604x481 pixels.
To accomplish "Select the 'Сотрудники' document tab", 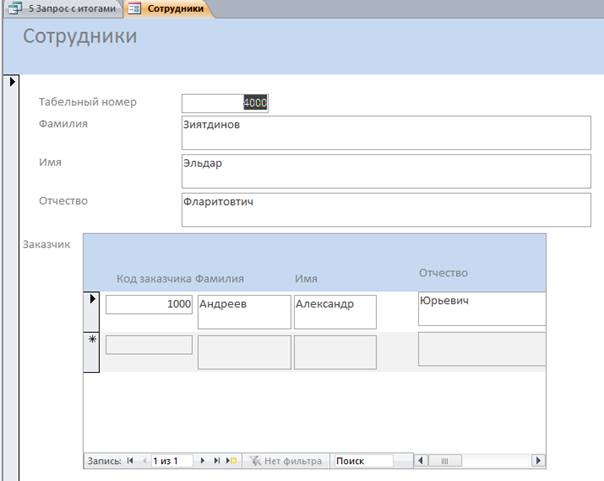I will click(168, 8).
